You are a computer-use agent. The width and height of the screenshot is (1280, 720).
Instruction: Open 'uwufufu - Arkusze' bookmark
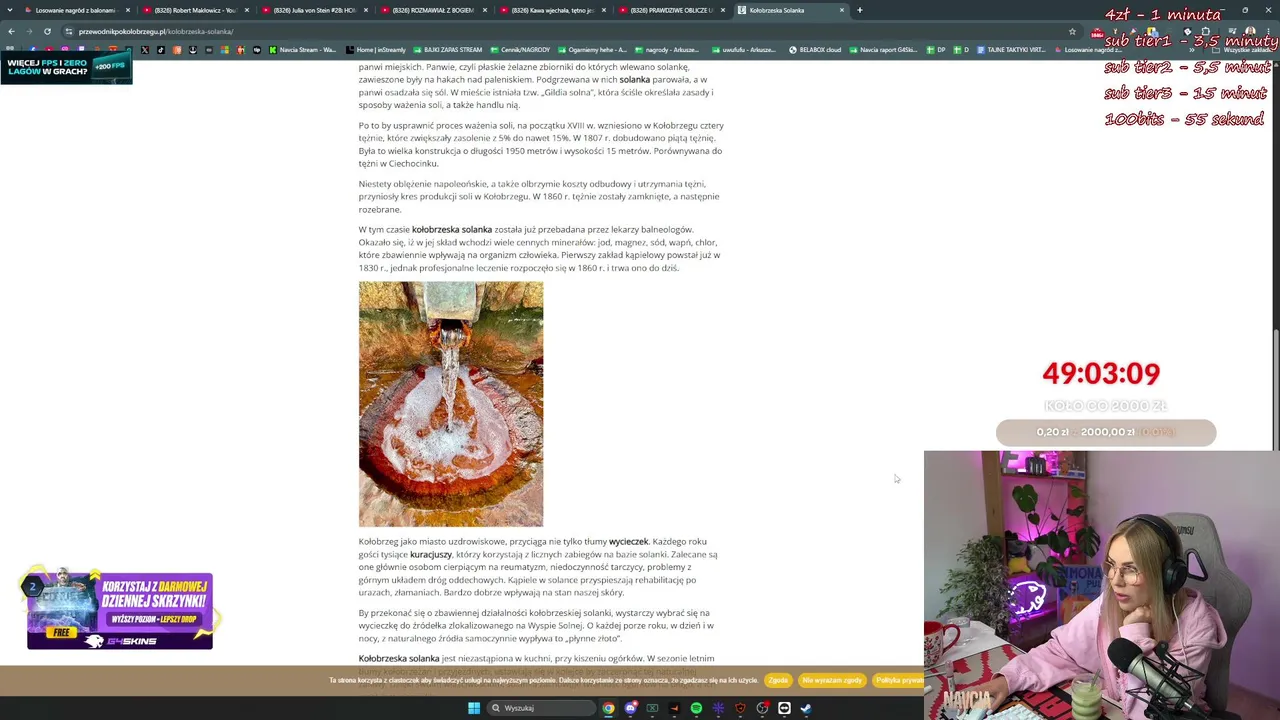(742, 49)
